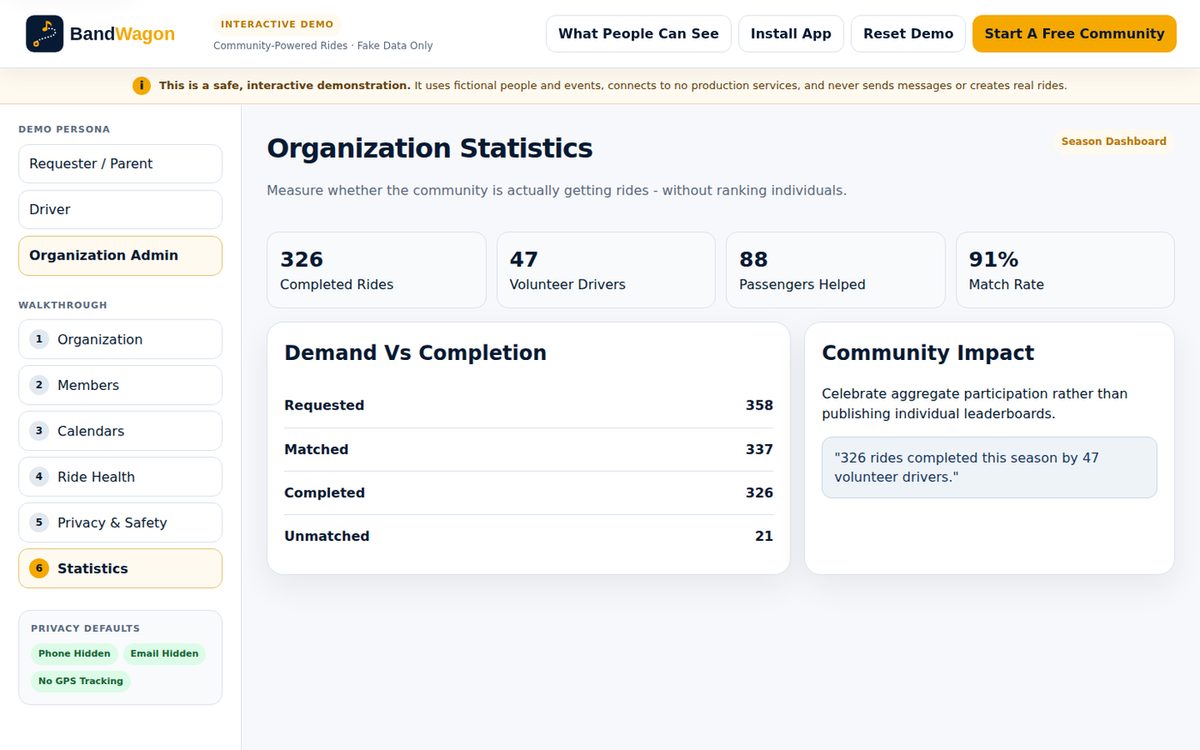Screen dimensions: 1200x750
Task: Click the No GPS Tracking chip
Action: [81, 681]
